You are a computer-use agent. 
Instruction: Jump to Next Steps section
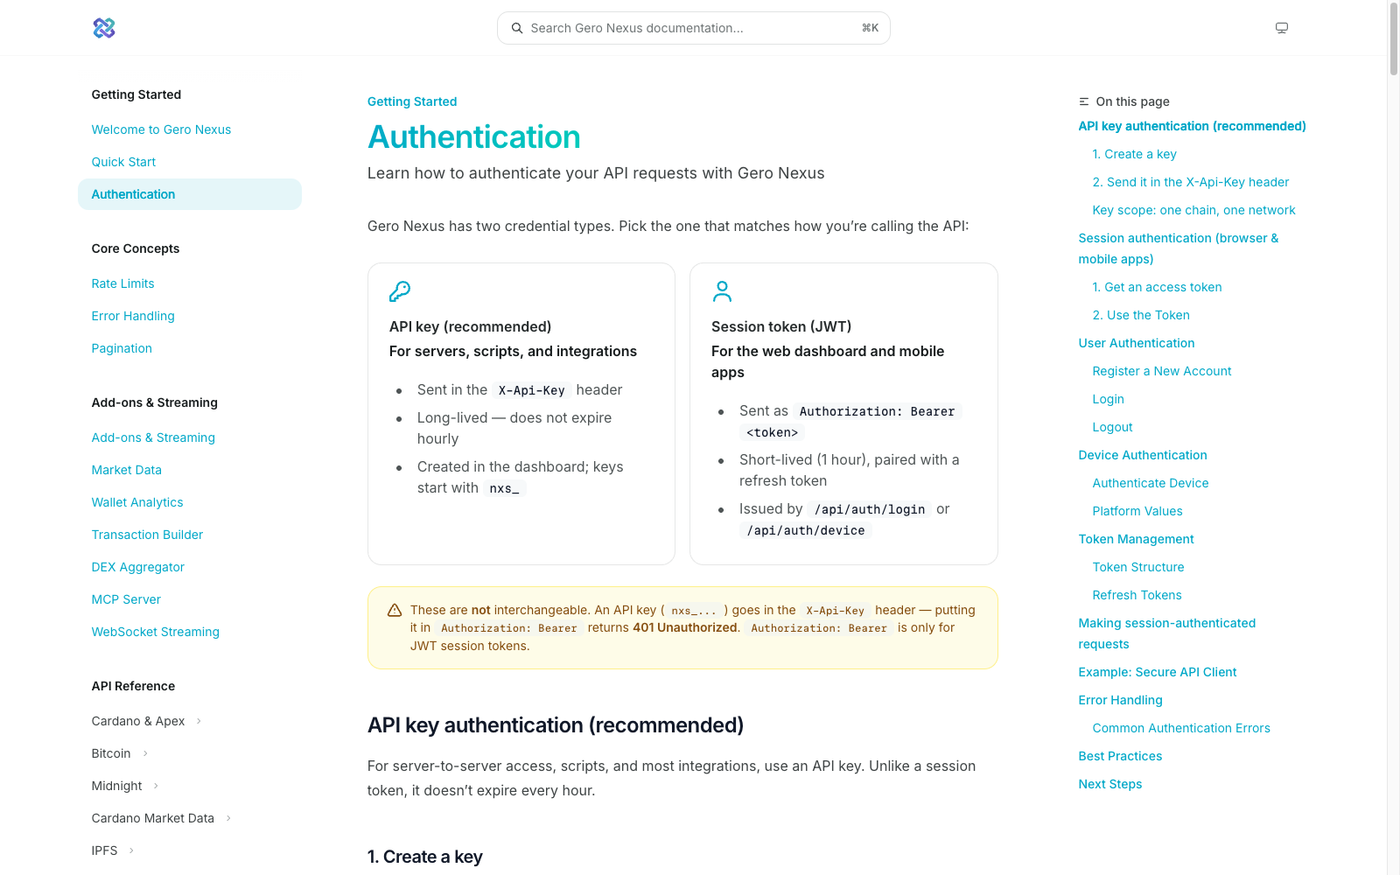(x=1110, y=784)
